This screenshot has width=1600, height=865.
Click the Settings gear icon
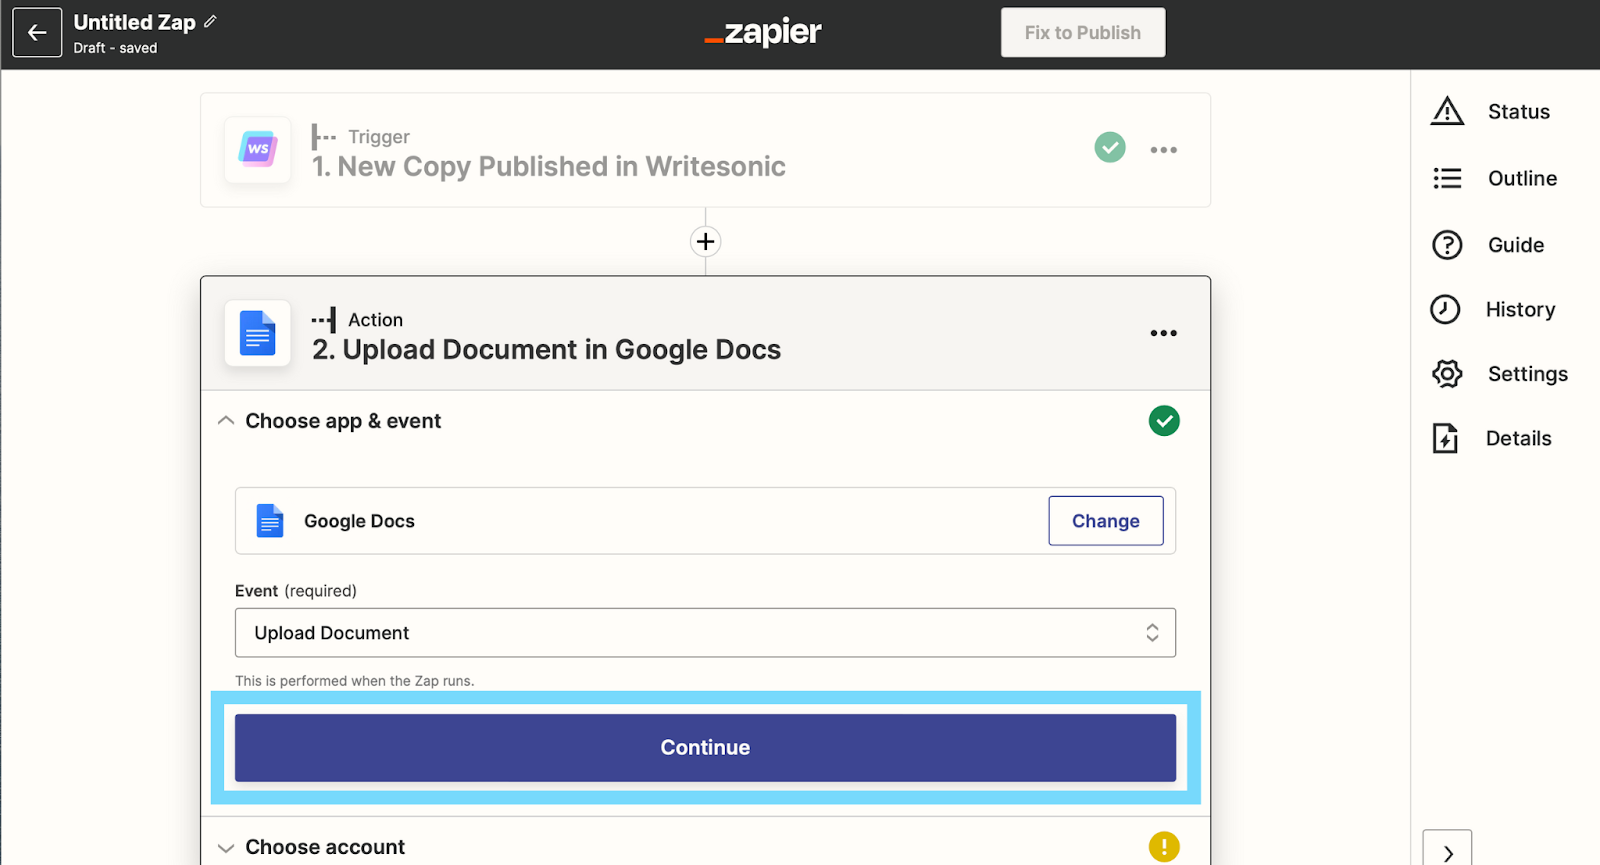(1447, 374)
